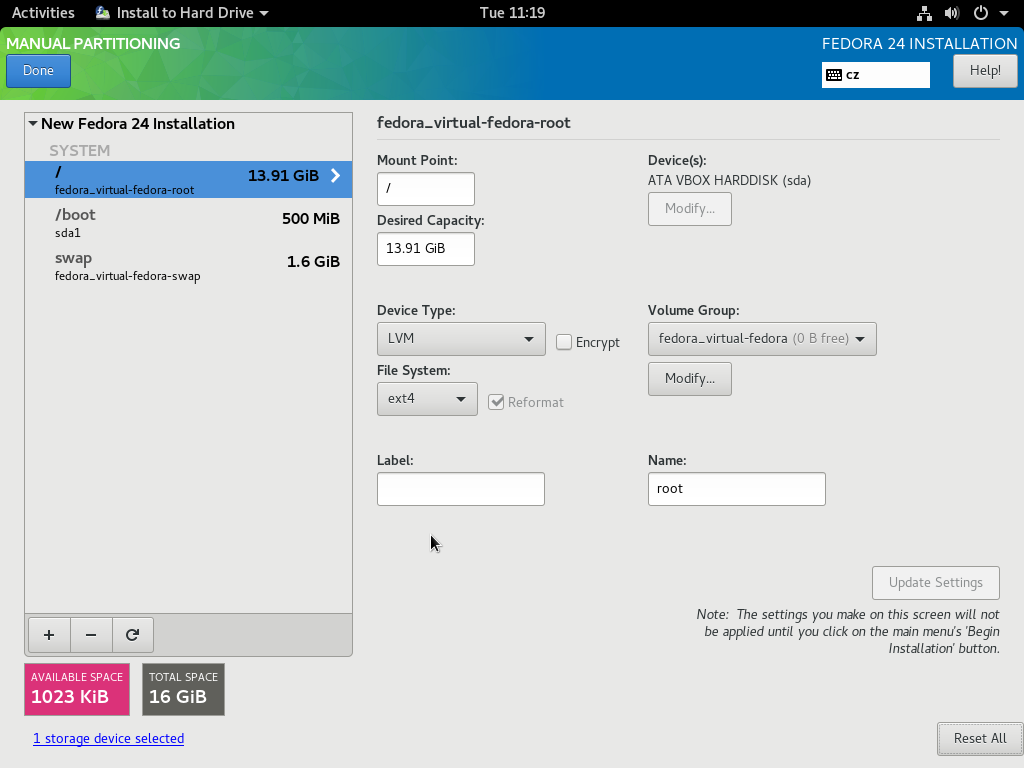Open the 1 storage device selected link
This screenshot has width=1024, height=768.
(108, 738)
